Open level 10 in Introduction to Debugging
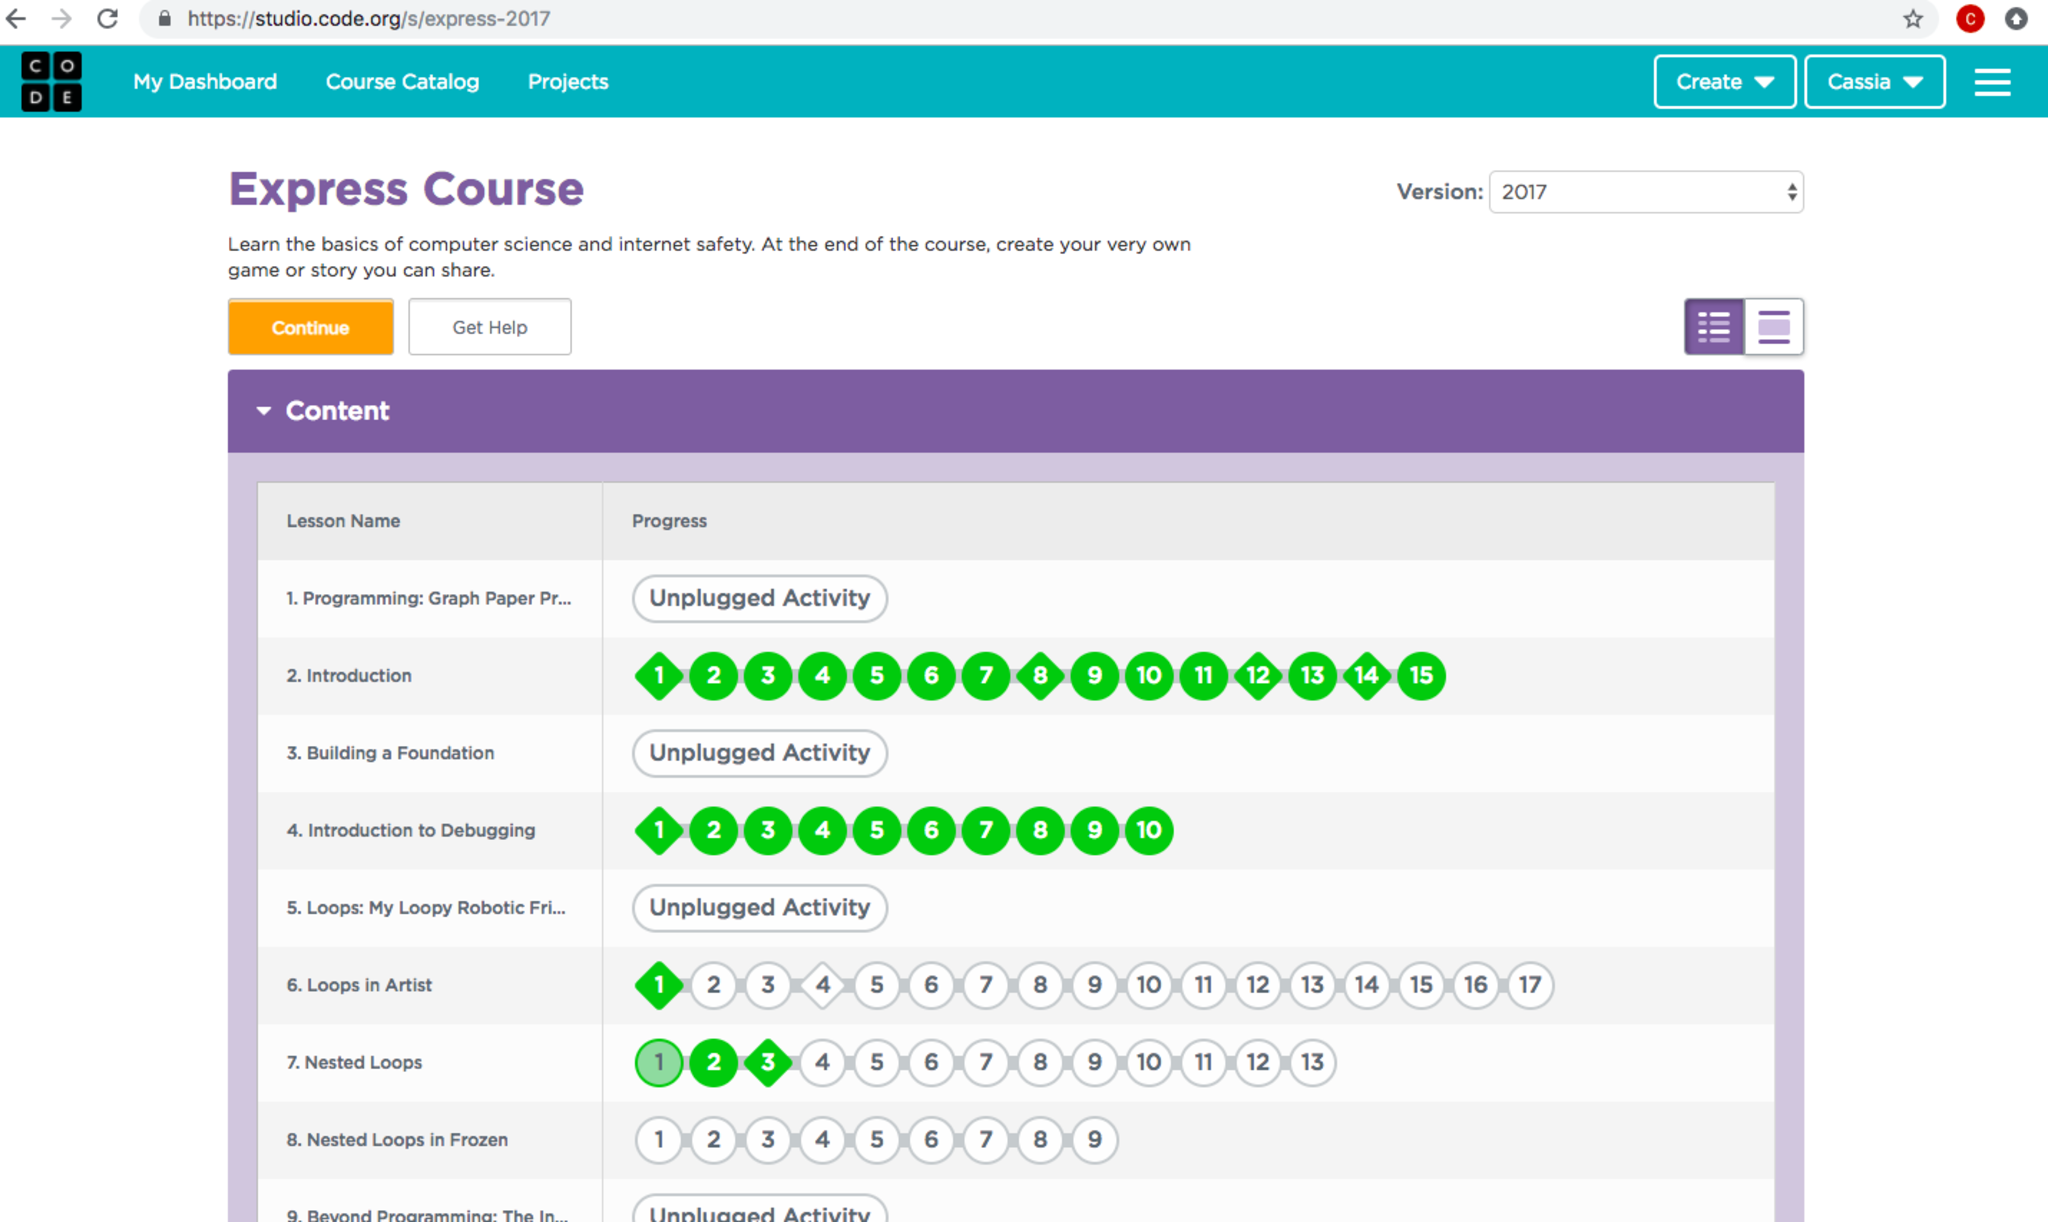Screen dimensions: 2048x1222 pos(1148,830)
